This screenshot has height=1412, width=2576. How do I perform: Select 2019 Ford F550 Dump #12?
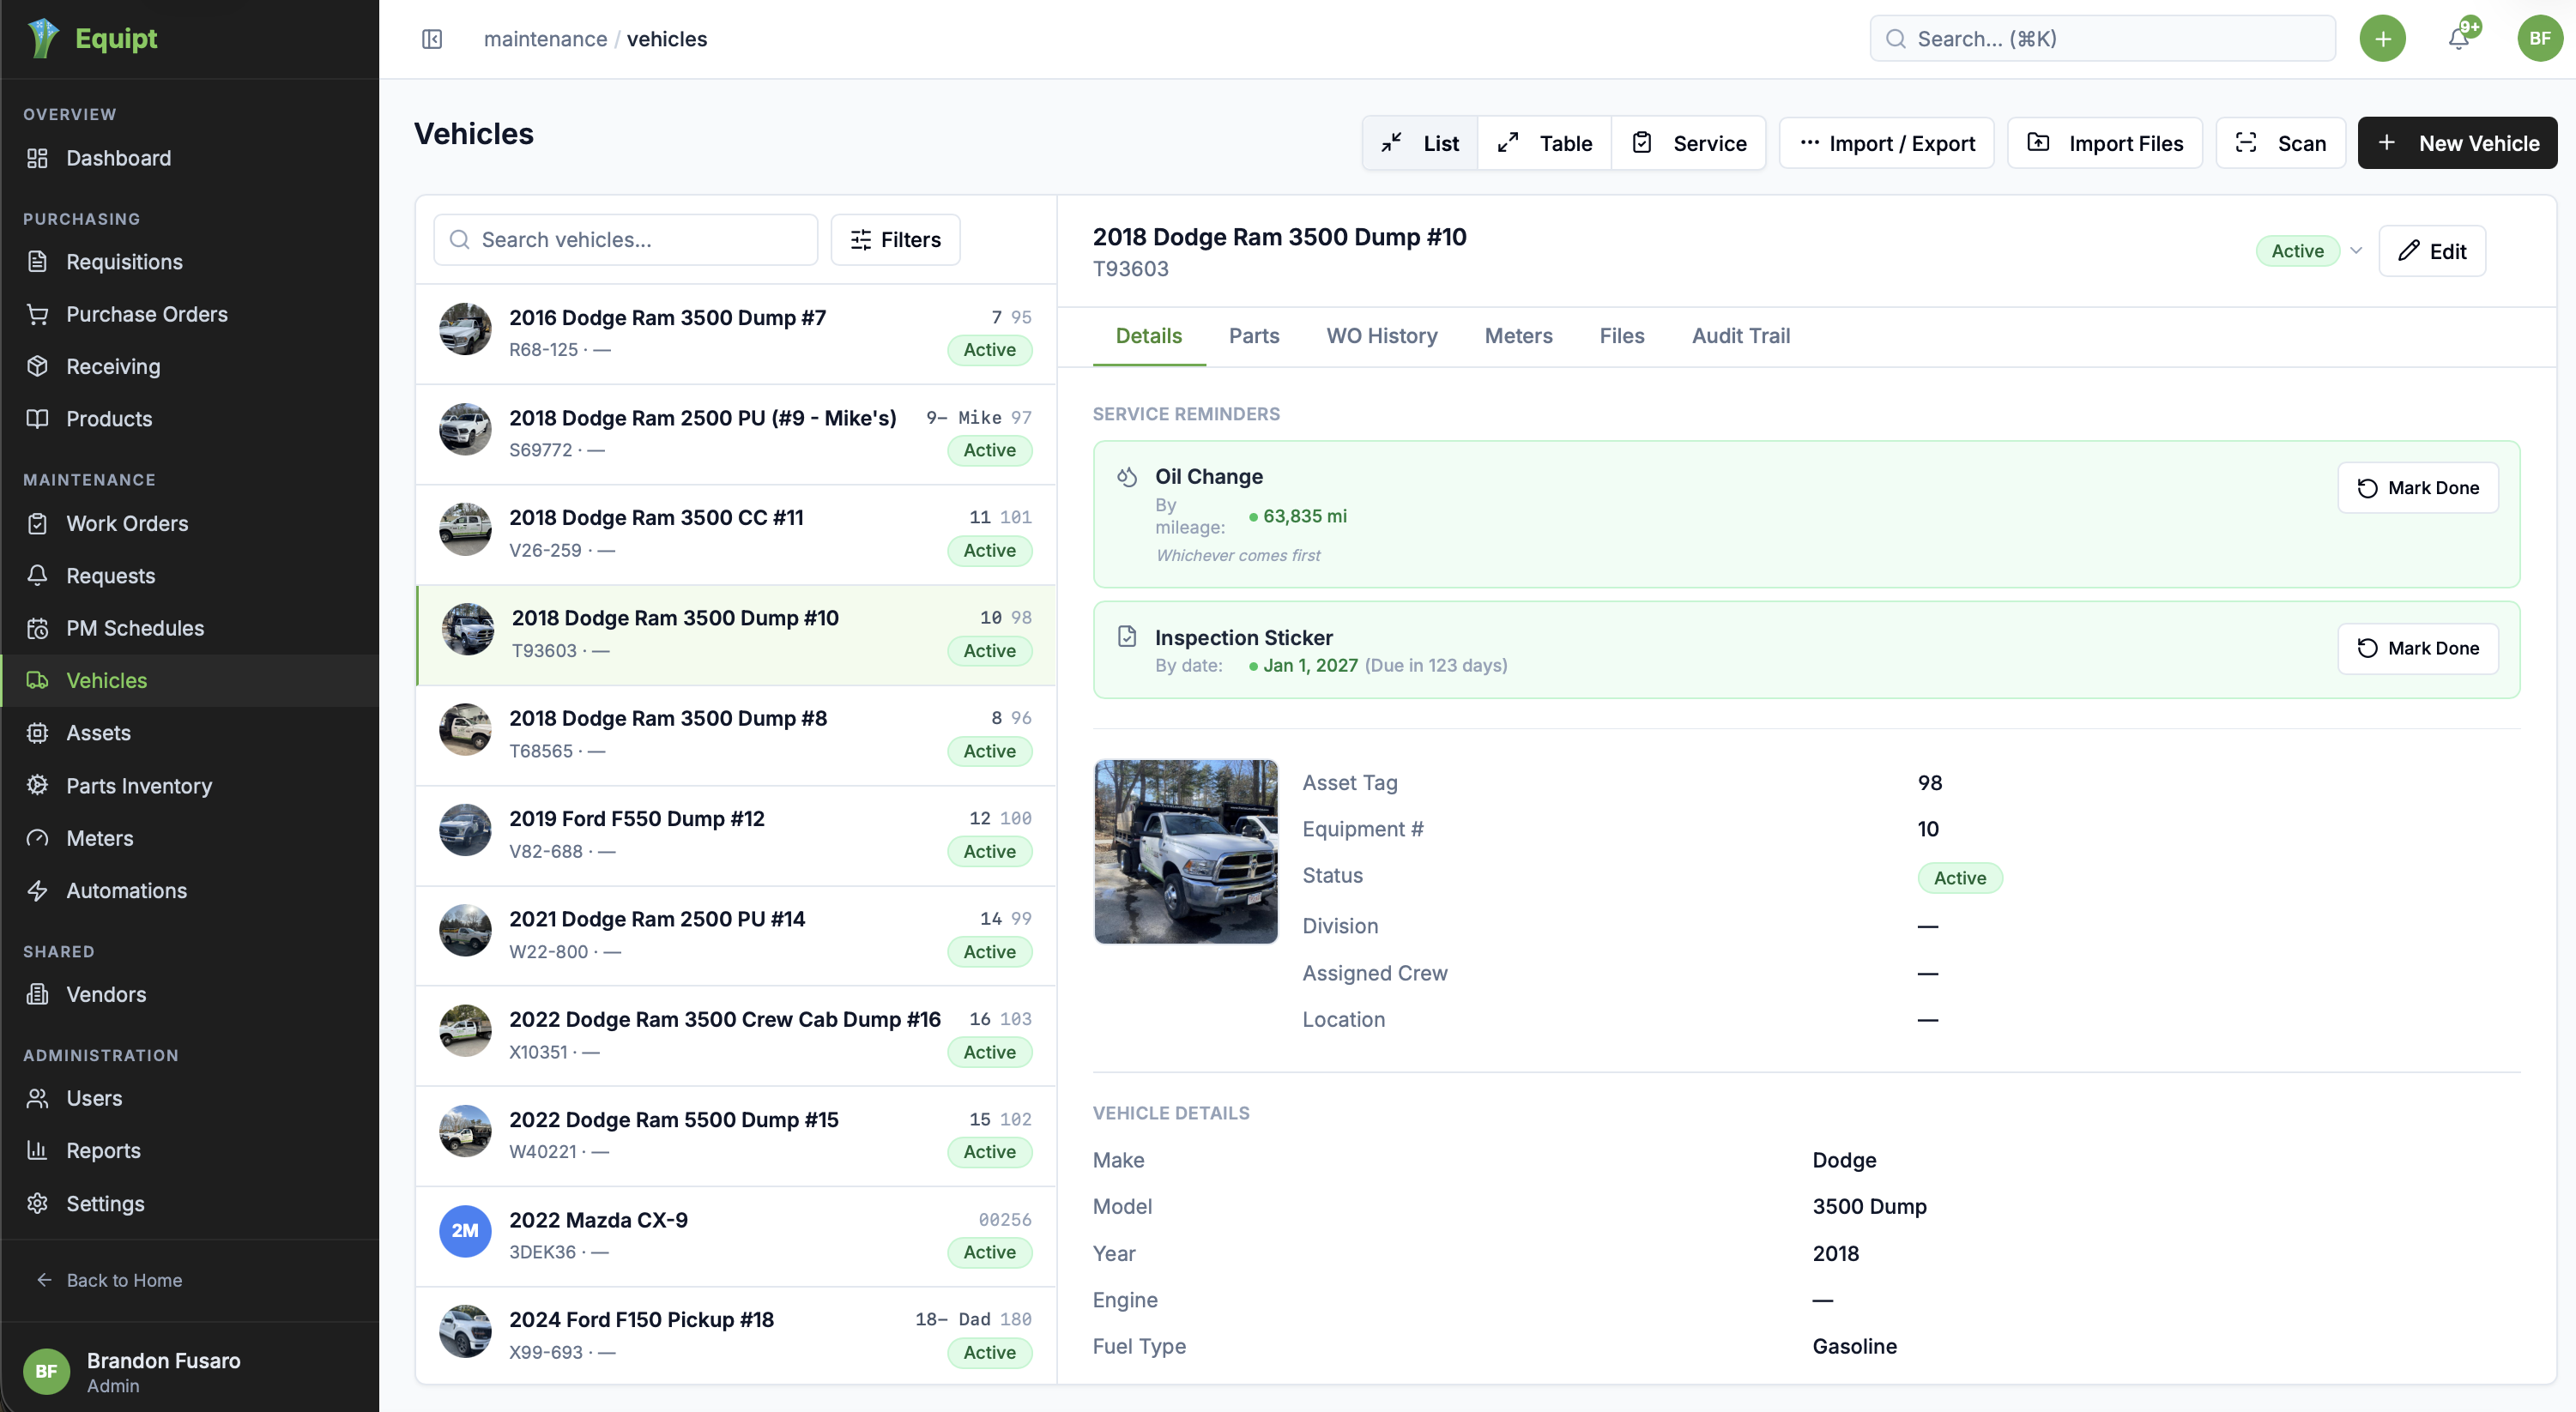pyautogui.click(x=736, y=835)
